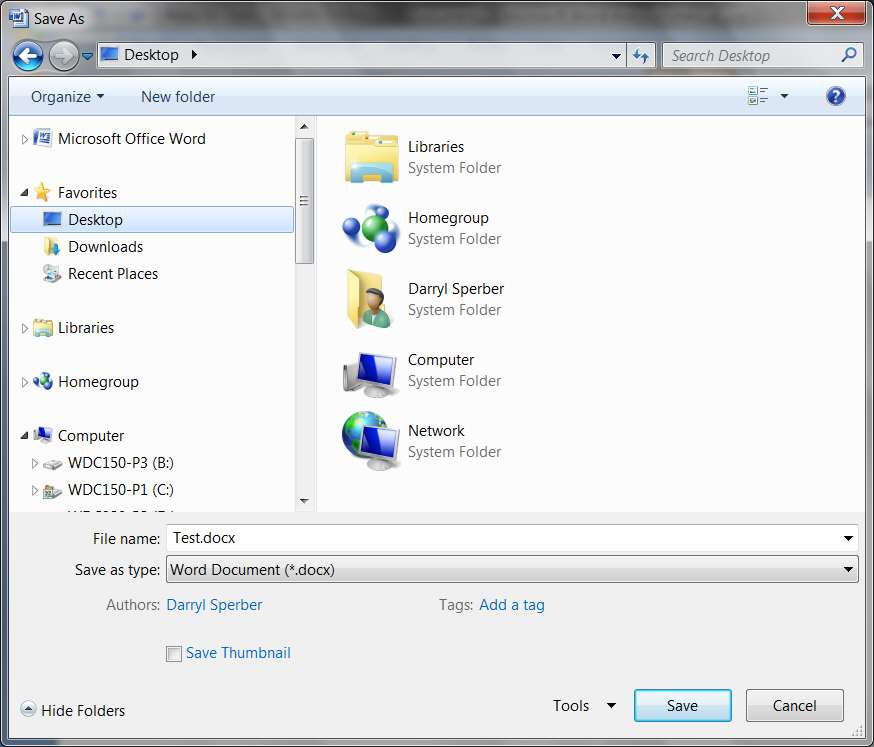
Task: Click the File name text field
Action: pos(504,538)
